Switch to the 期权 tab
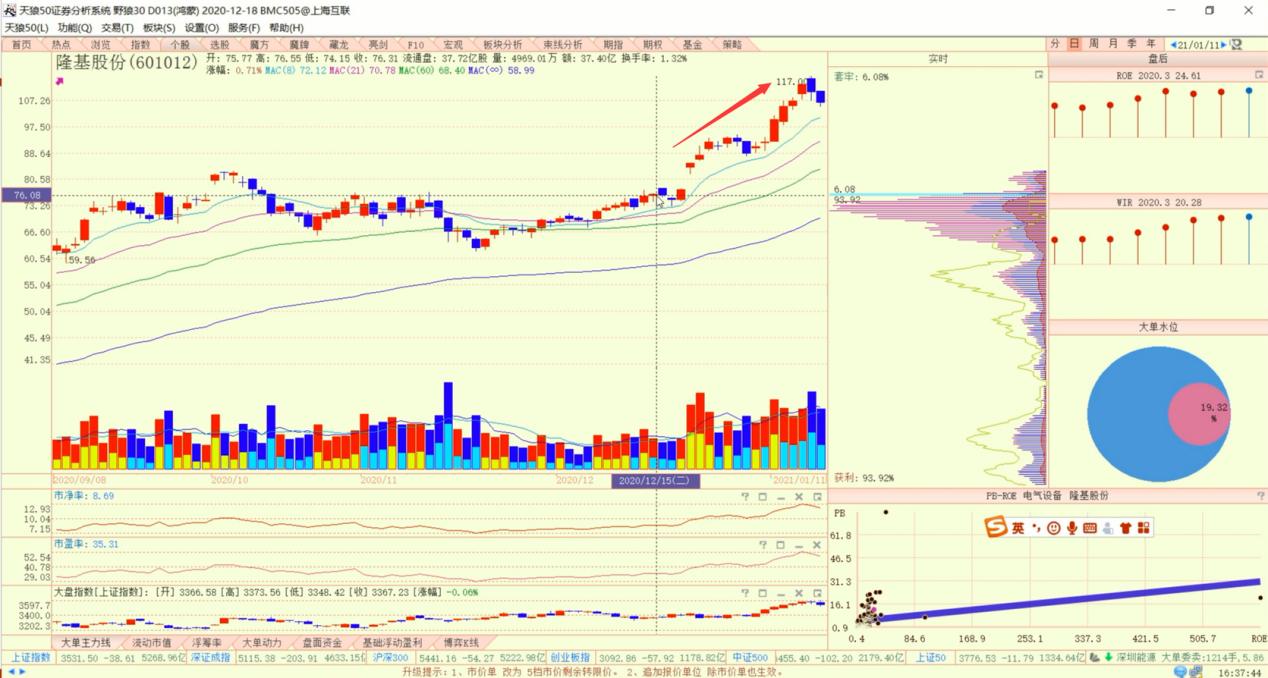 (653, 45)
